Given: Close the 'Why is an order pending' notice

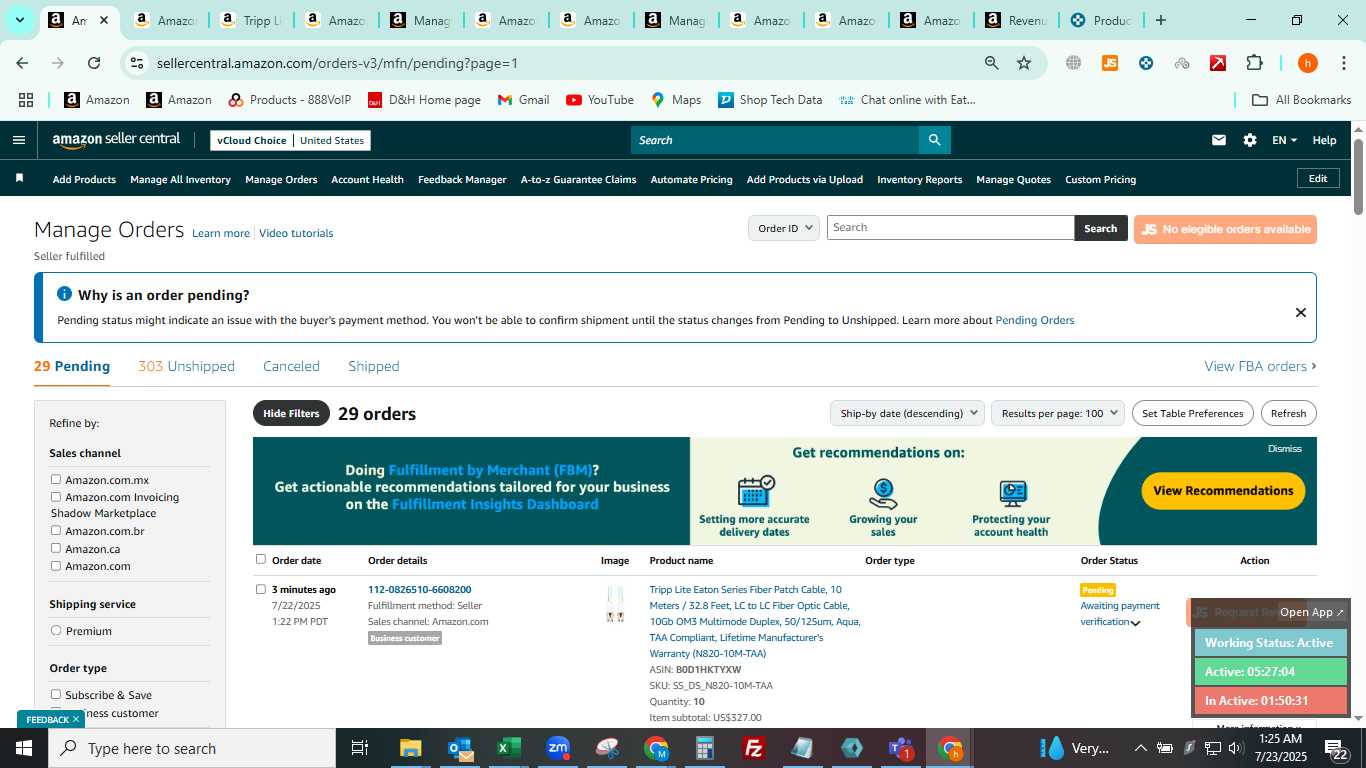Looking at the screenshot, I should click(x=1300, y=312).
